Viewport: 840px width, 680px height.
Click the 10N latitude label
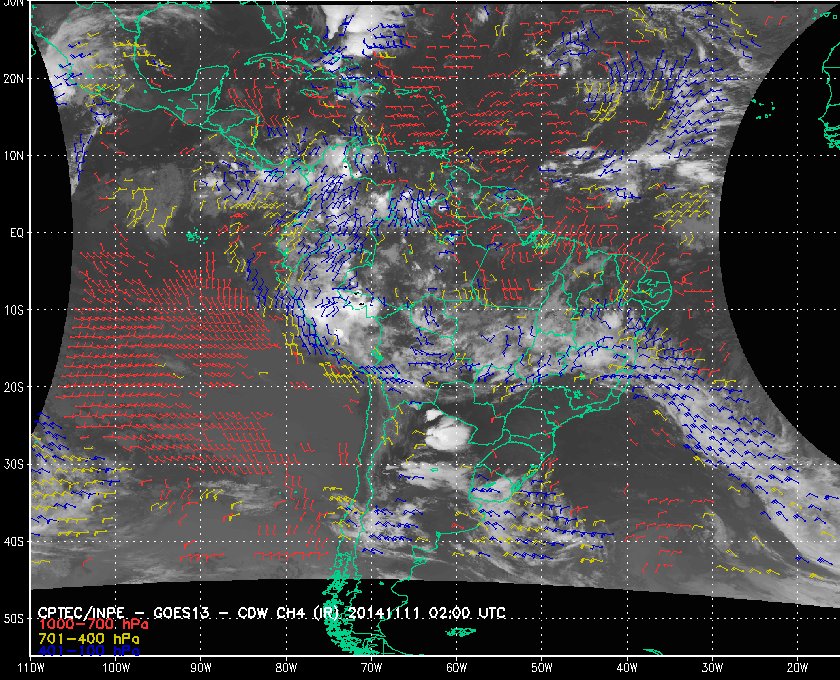pyautogui.click(x=13, y=156)
